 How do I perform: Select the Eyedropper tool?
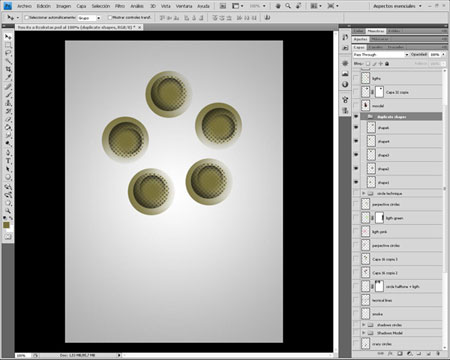point(8,77)
